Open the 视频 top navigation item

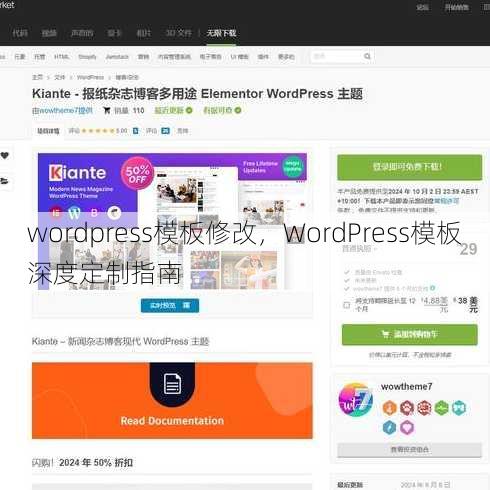pyautogui.click(x=49, y=33)
